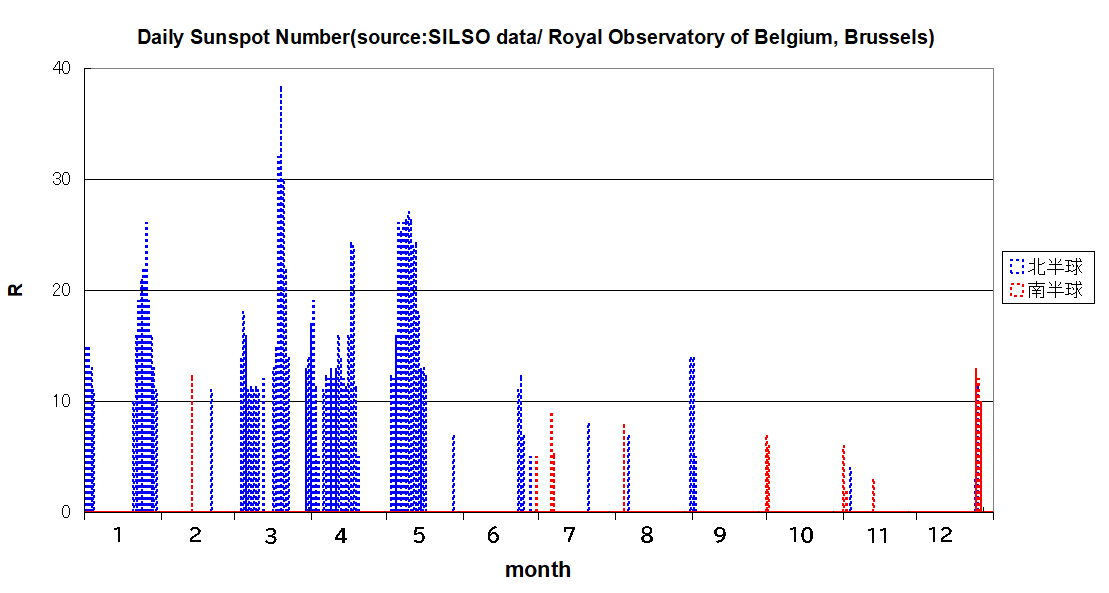Click the Daily Sunspot Number chart title

536,38
